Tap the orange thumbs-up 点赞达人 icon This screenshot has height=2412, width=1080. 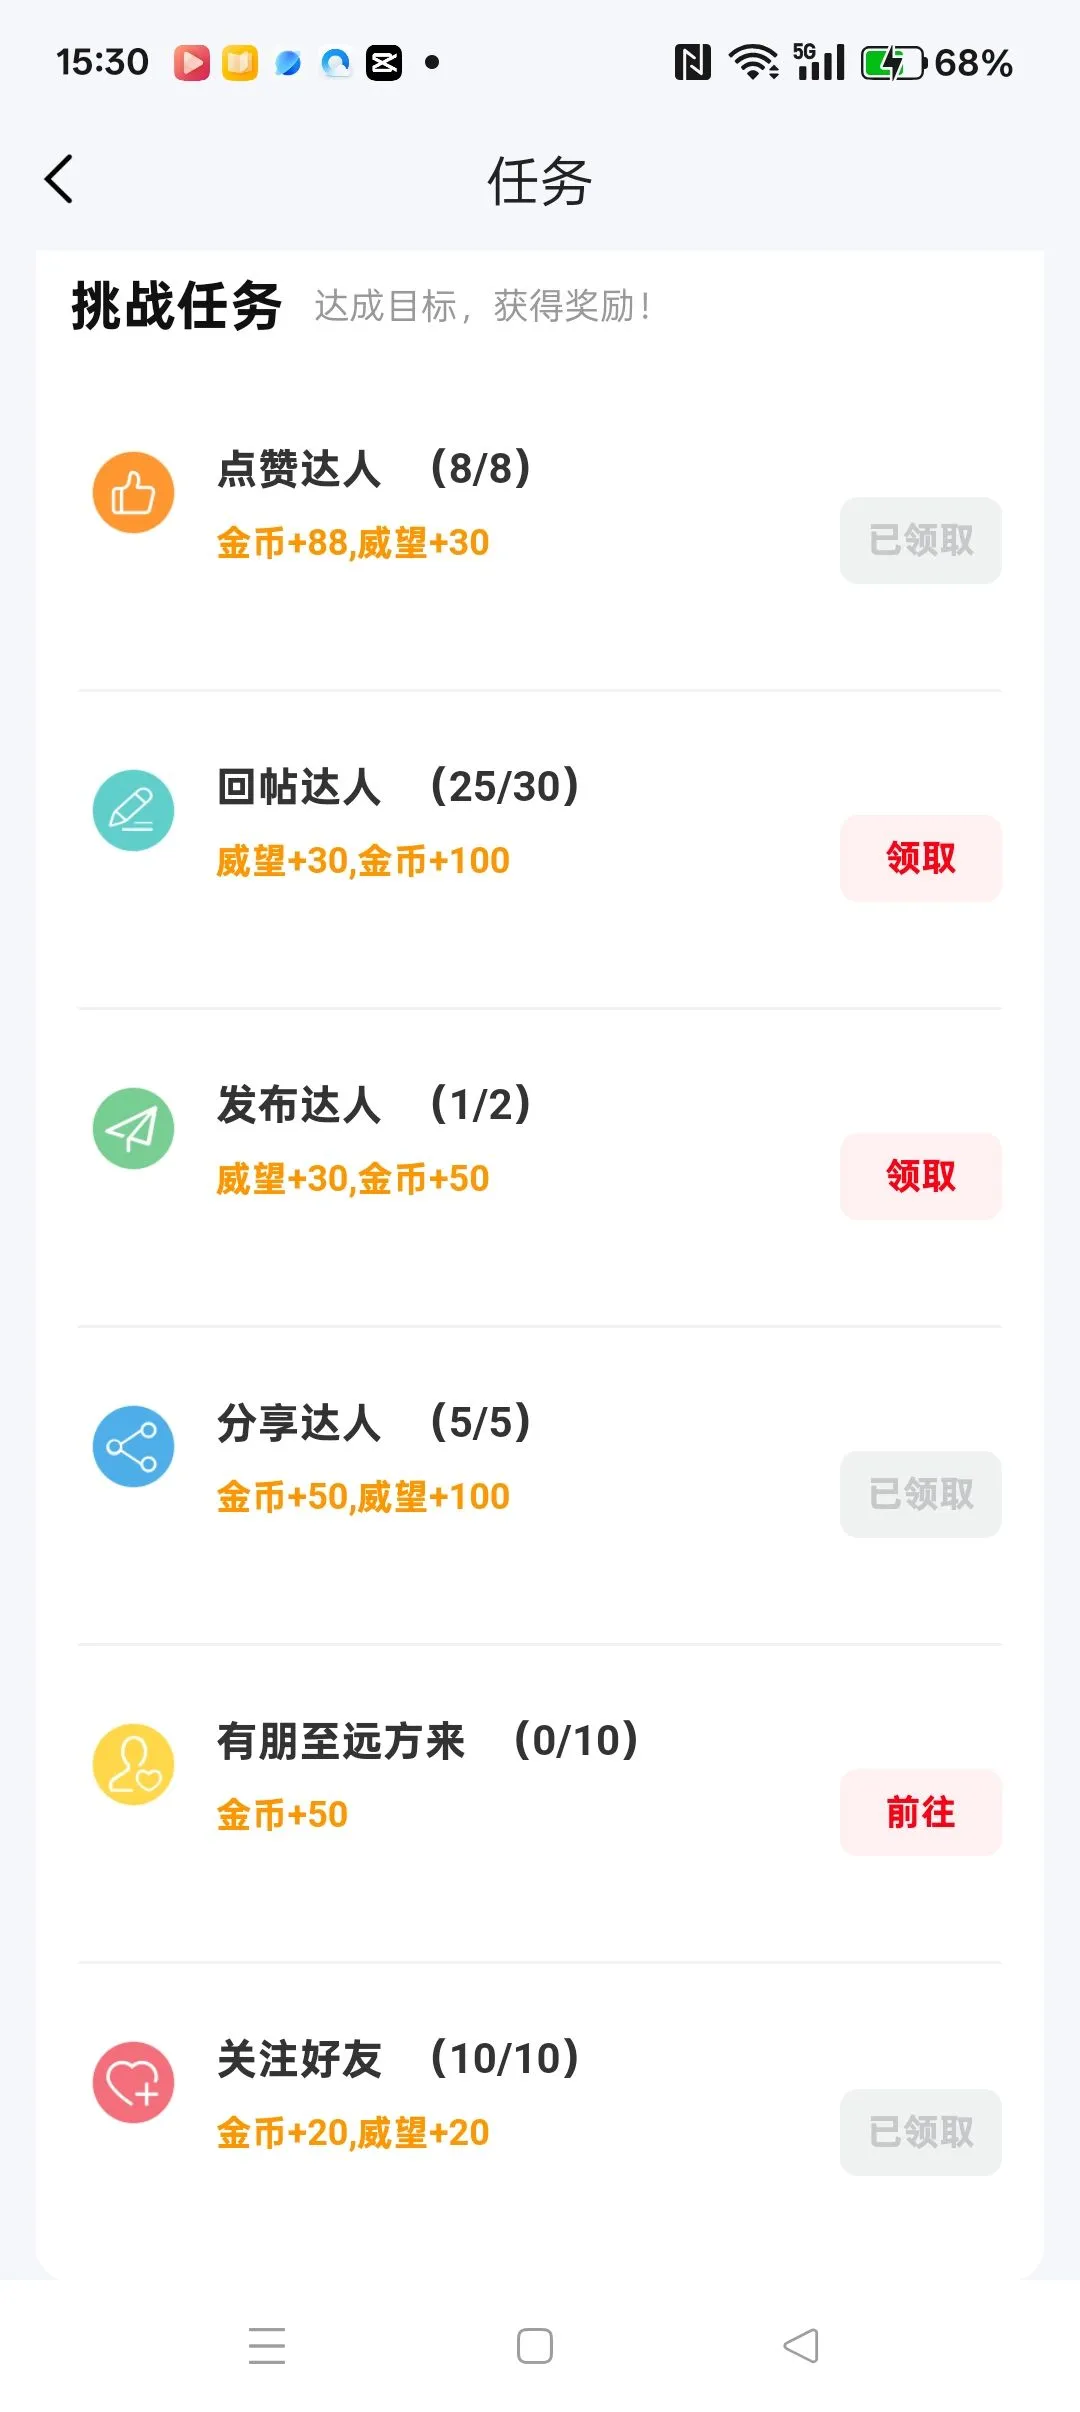point(133,493)
